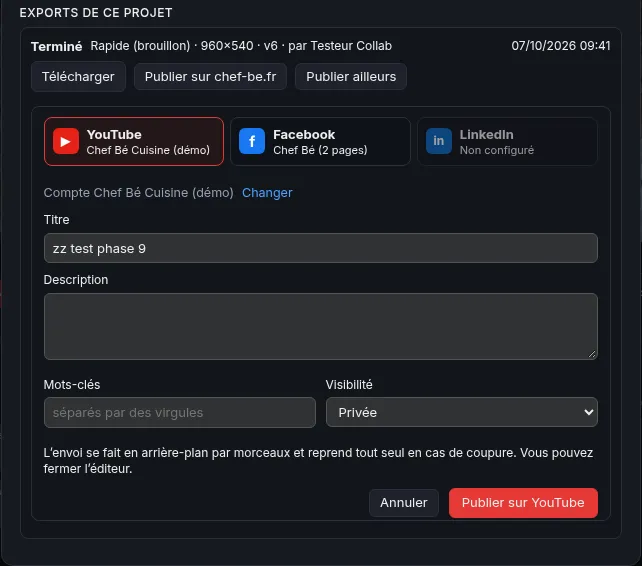This screenshot has height=566, width=642.
Task: Download the export with Télécharger
Action: pos(78,77)
